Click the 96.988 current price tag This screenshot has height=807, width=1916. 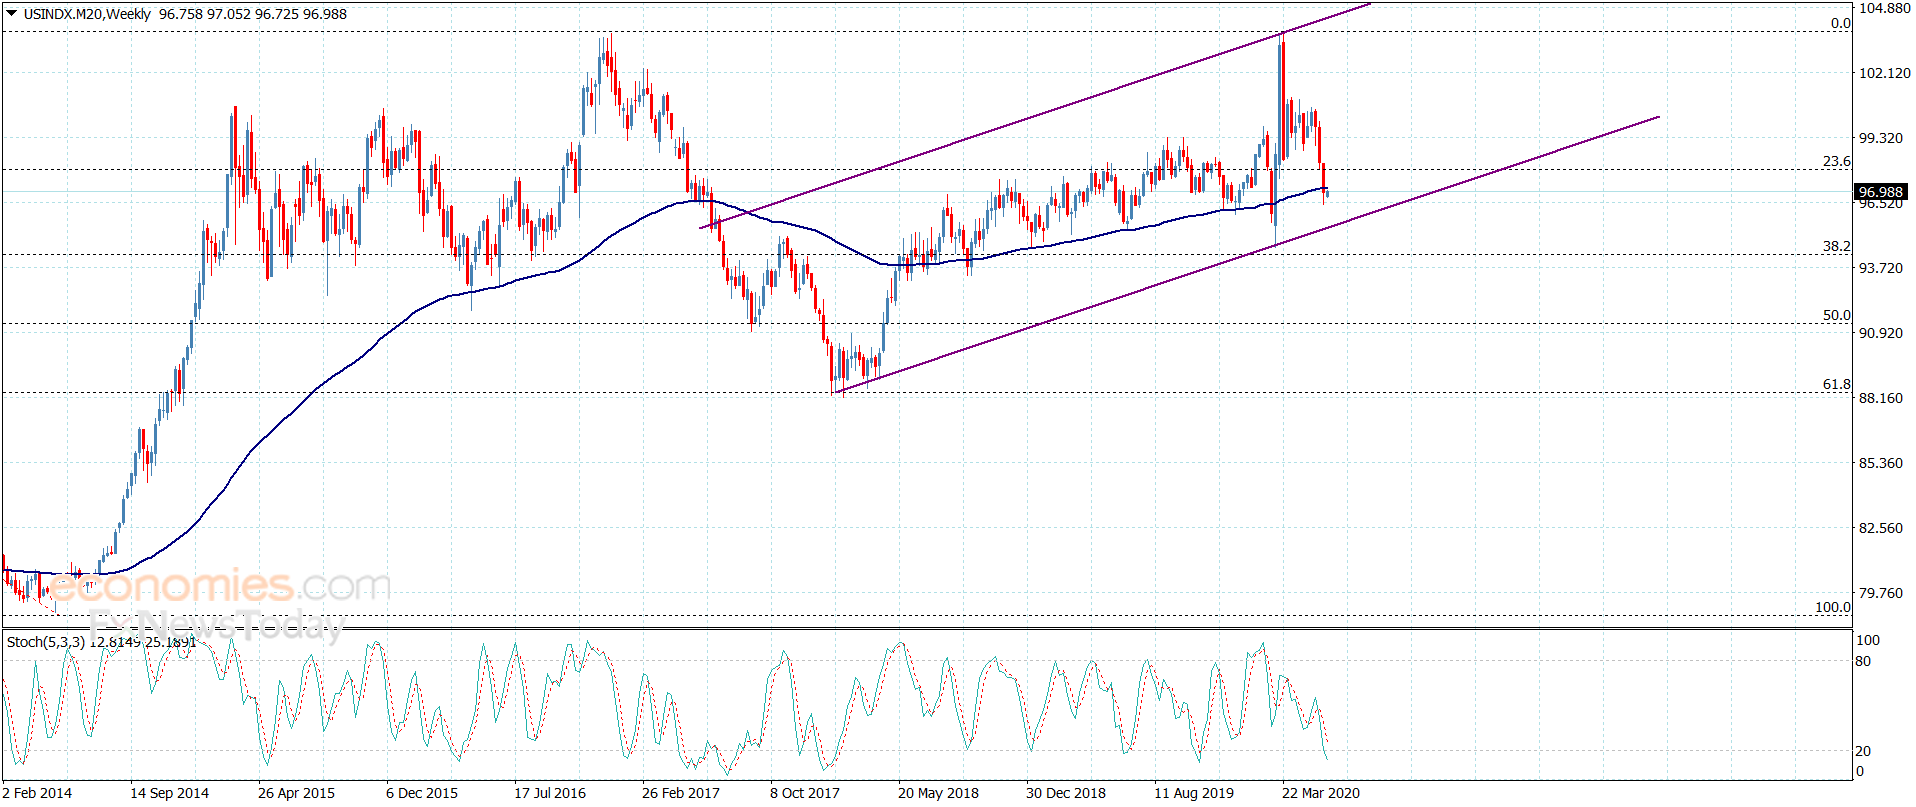1880,192
